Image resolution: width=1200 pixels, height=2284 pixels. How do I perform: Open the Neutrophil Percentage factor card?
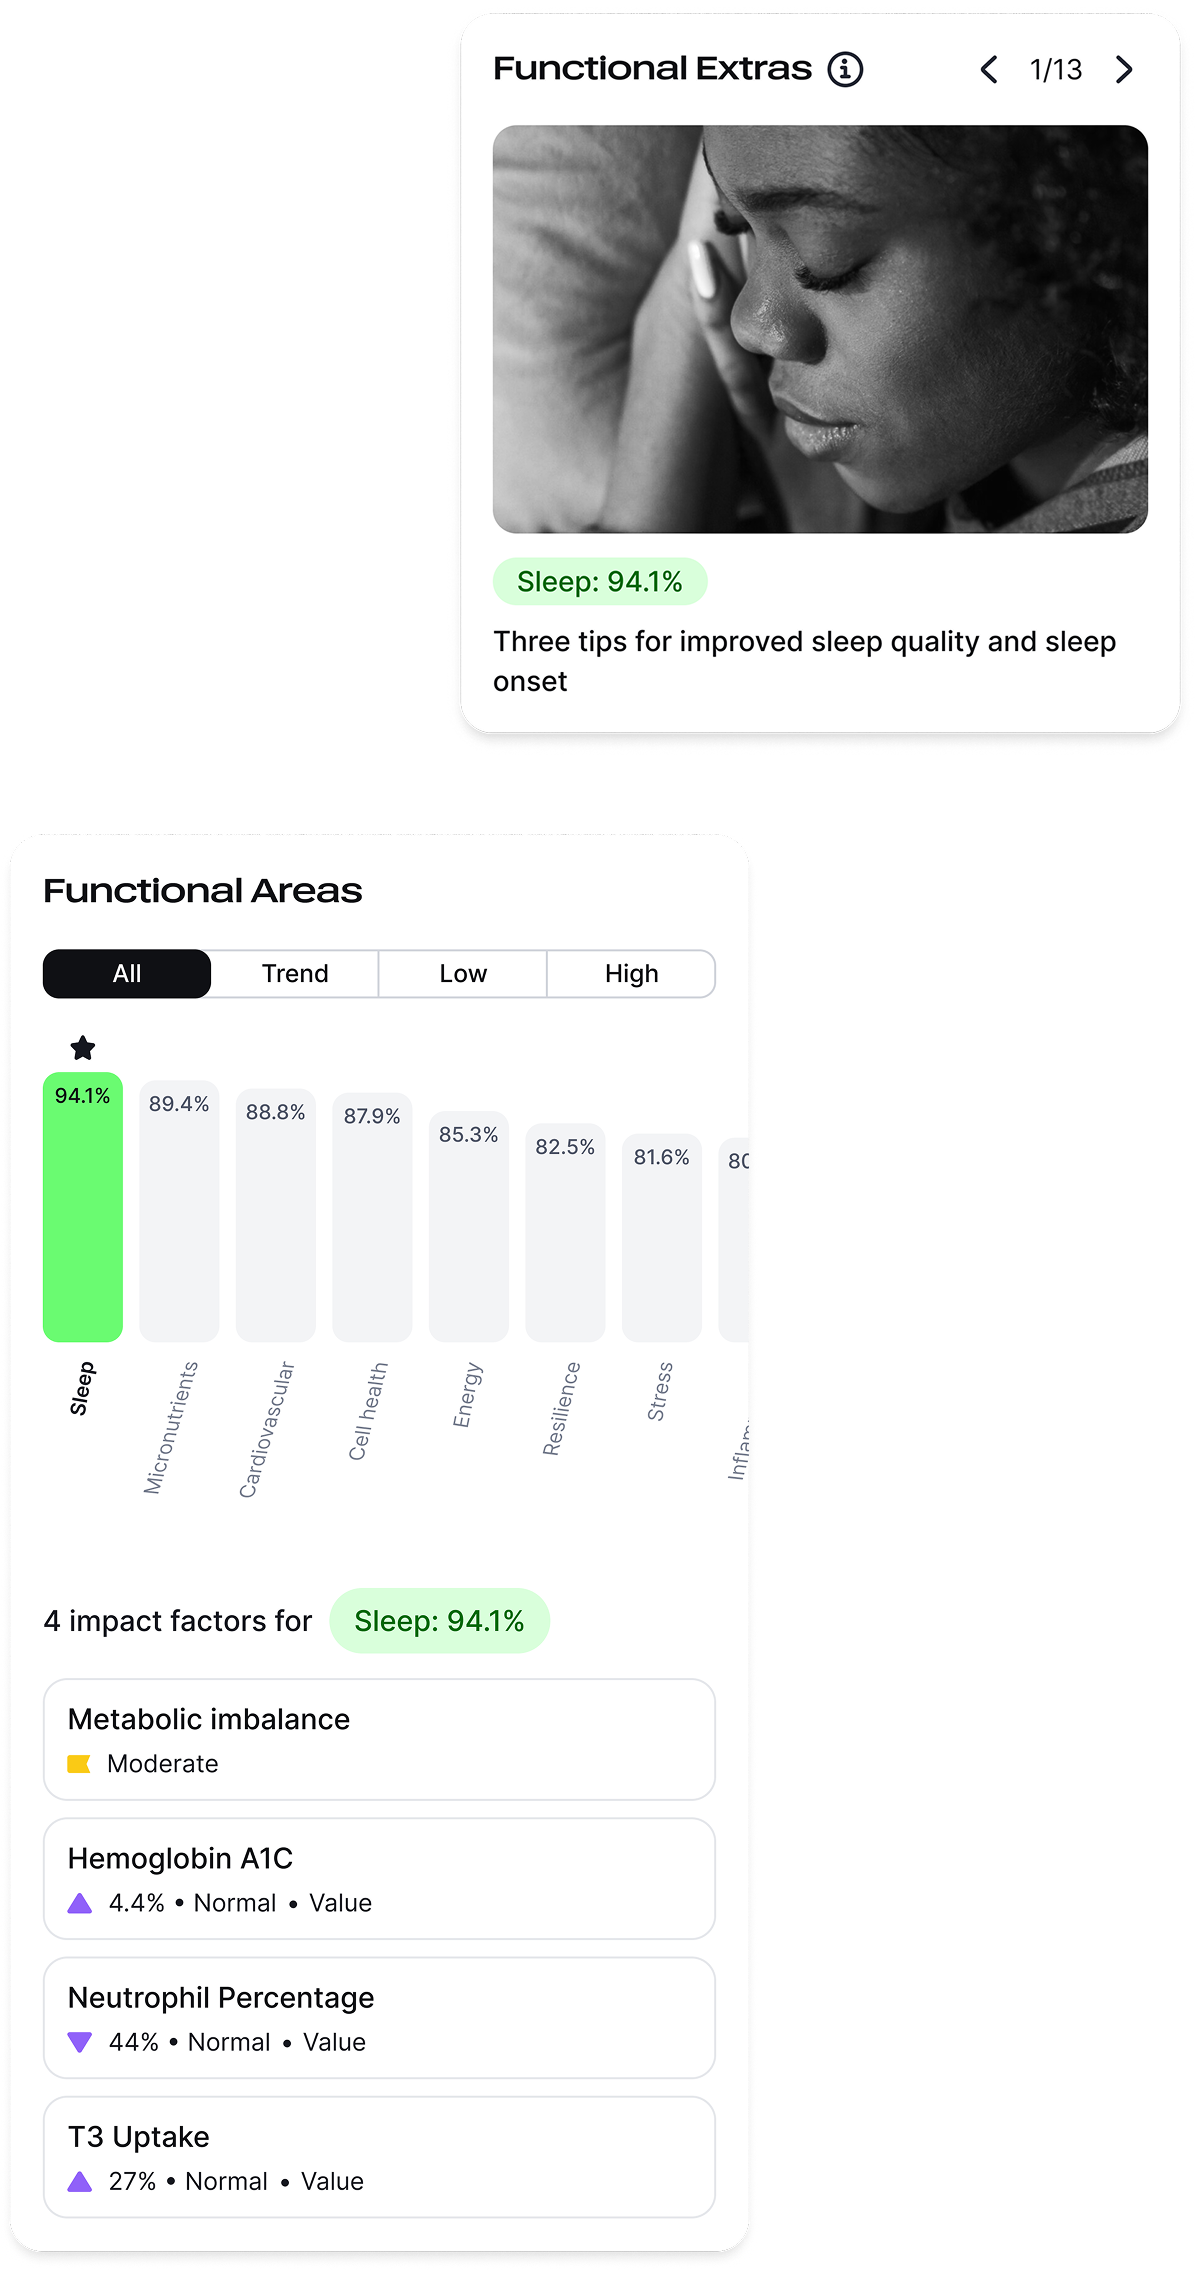click(x=379, y=2018)
